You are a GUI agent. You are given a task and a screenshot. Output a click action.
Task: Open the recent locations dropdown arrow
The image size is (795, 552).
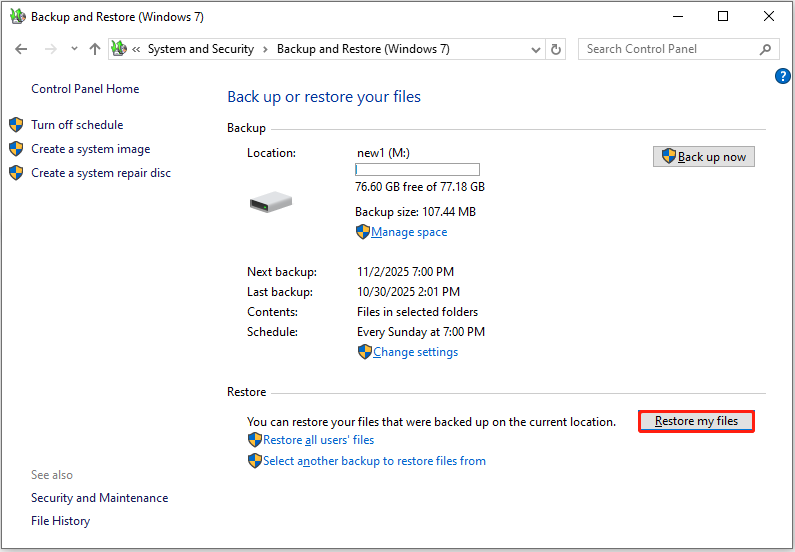point(75,49)
